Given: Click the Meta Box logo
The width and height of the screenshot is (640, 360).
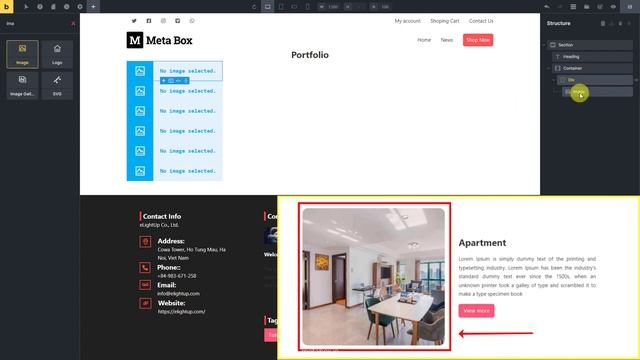Looking at the screenshot, I should point(160,40).
